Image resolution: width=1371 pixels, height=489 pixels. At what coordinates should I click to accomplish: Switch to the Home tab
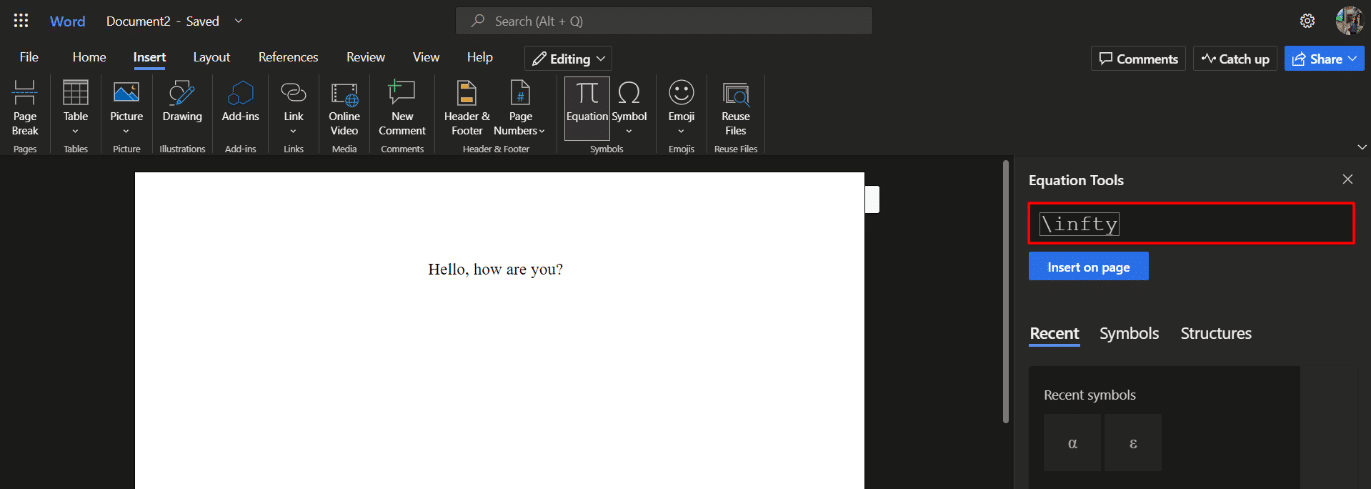(x=89, y=57)
